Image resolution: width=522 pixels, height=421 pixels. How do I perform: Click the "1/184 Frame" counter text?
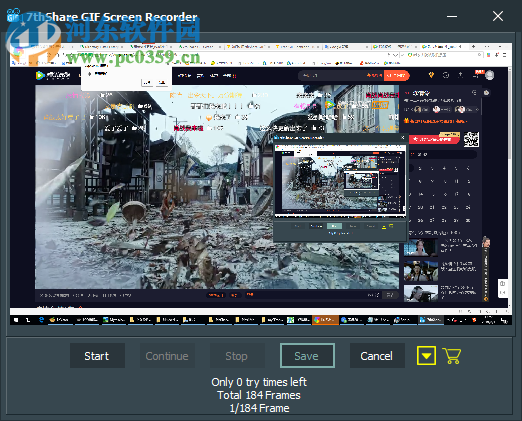coord(259,408)
